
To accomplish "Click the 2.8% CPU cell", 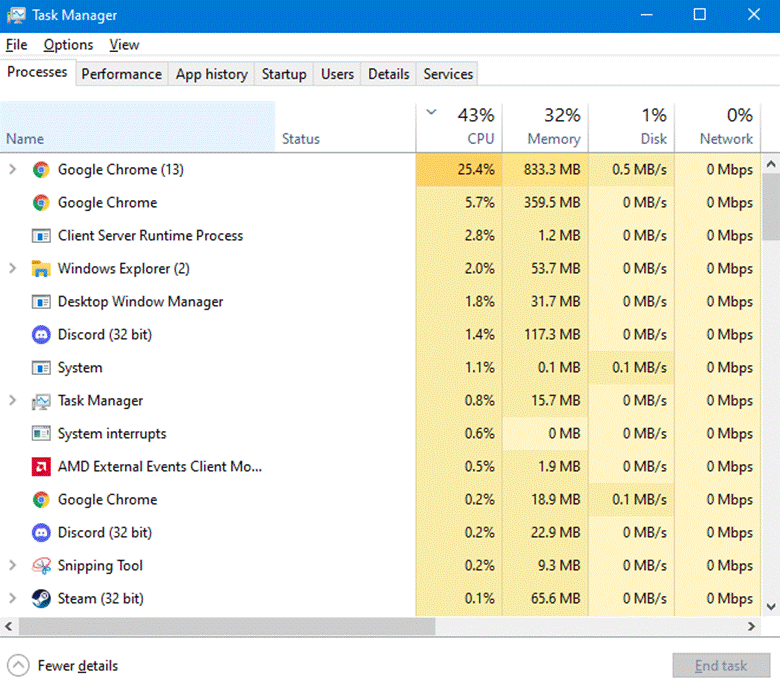I will coord(459,235).
